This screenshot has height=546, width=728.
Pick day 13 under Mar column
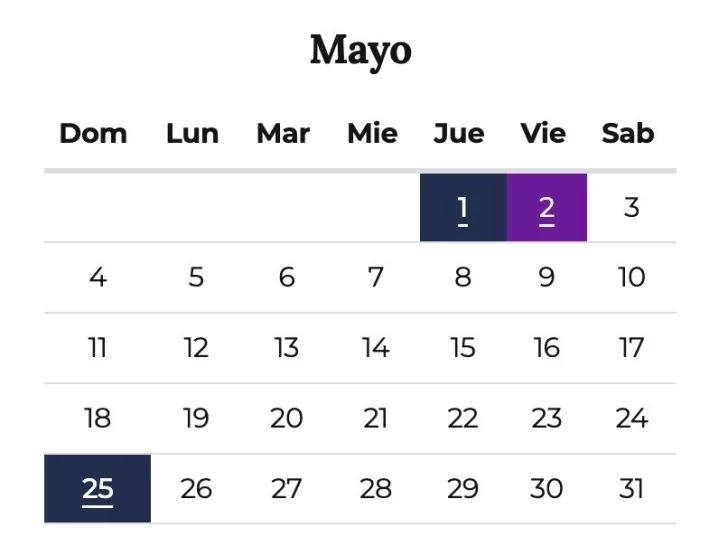coord(287,348)
